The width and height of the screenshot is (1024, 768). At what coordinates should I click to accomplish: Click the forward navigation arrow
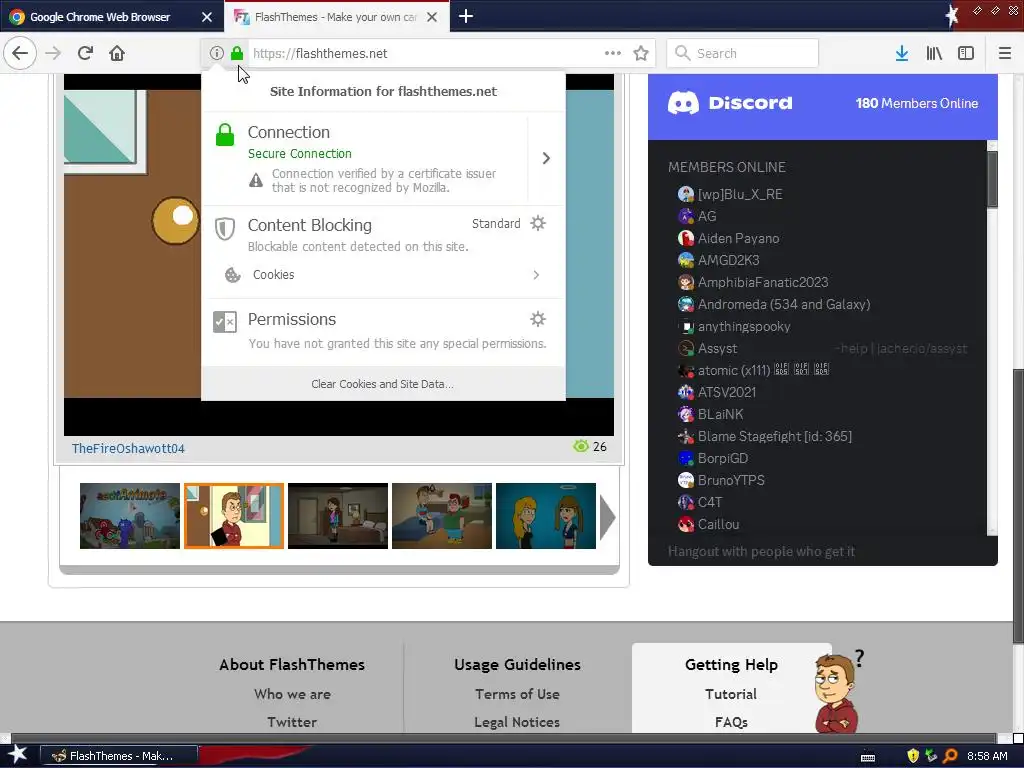pos(53,53)
